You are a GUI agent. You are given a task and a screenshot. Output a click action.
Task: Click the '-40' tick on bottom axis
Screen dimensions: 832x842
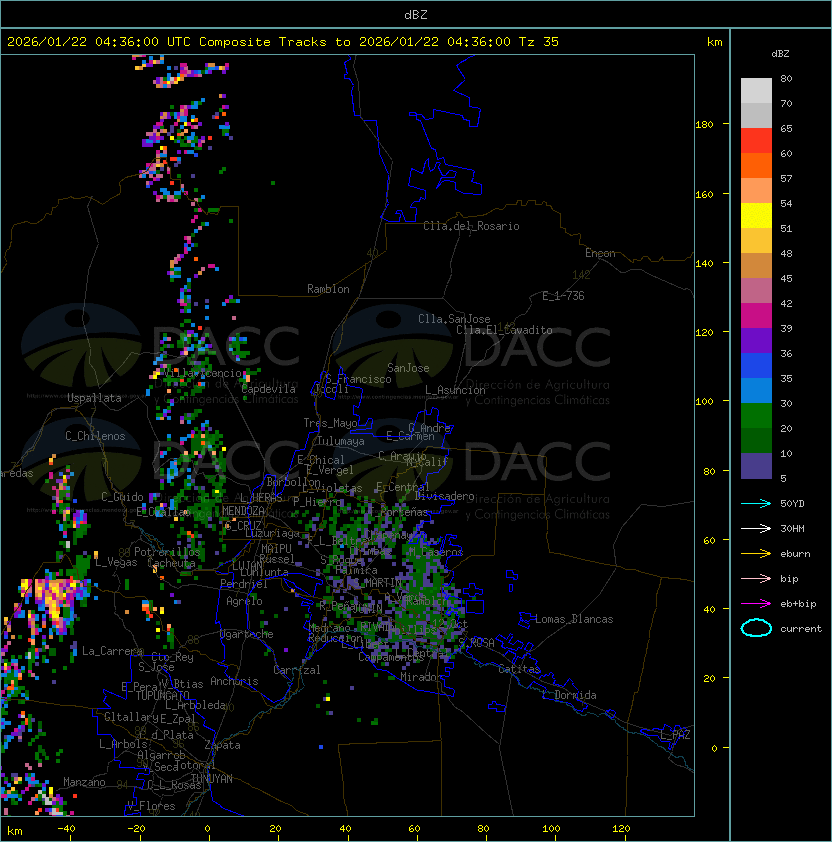(x=66, y=829)
